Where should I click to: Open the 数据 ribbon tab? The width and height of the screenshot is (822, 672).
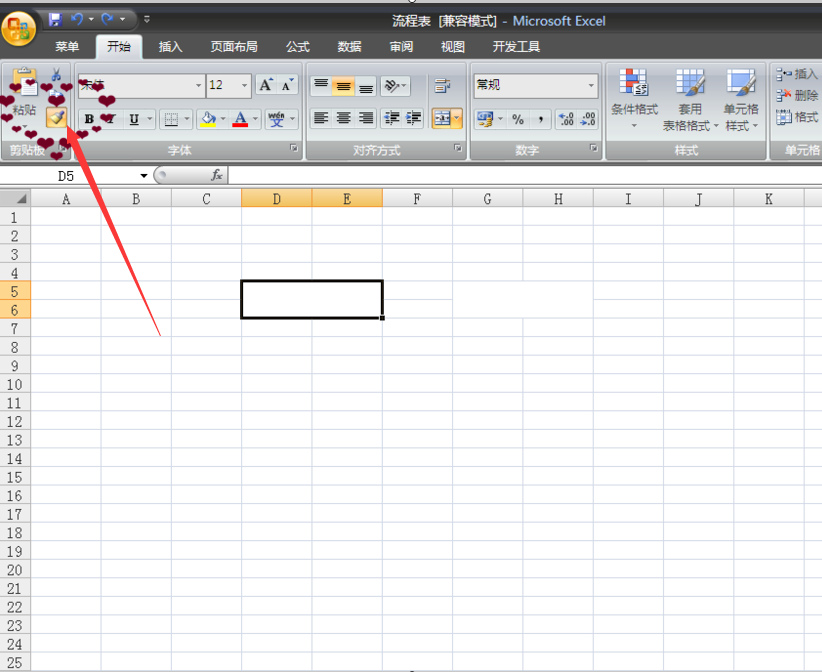(x=349, y=47)
